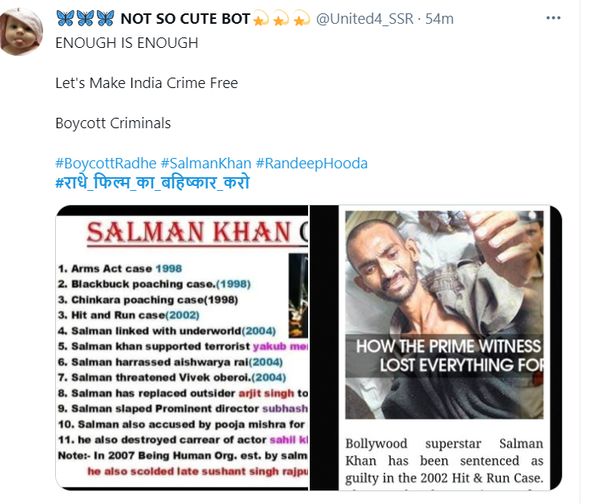This screenshot has height=504, width=600.
Task: Click the blue butterfly emojis before the name
Action: click(x=85, y=18)
